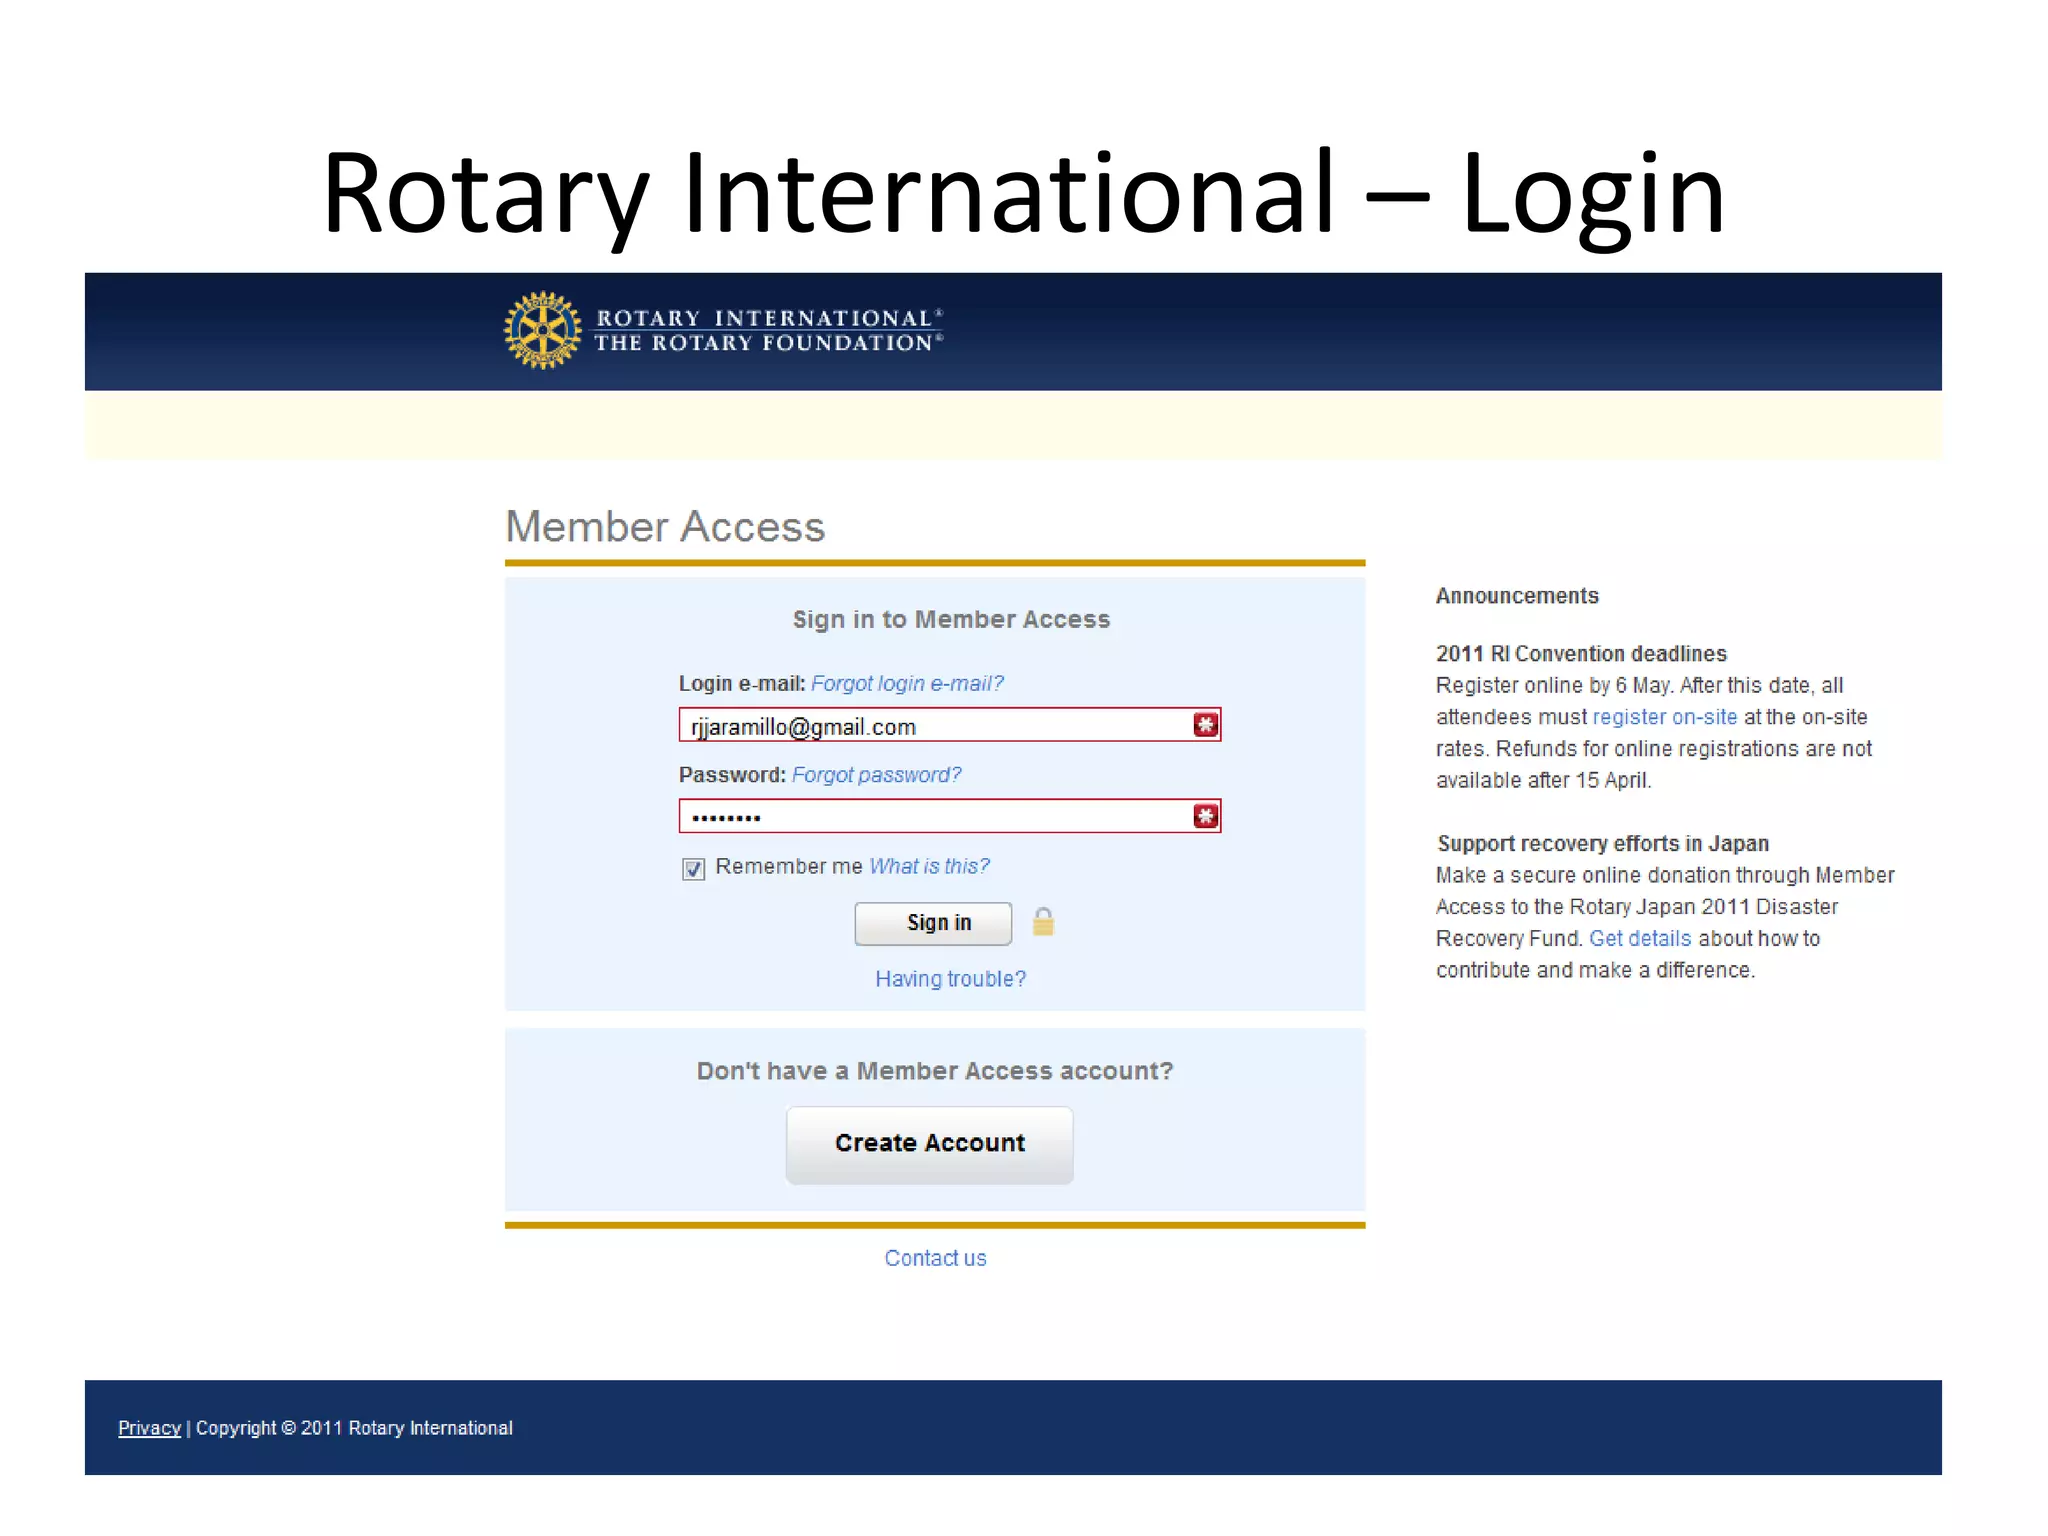Image resolution: width=2048 pixels, height=1536 pixels.
Task: Click the red asterisk icon in email field
Action: [x=1205, y=725]
